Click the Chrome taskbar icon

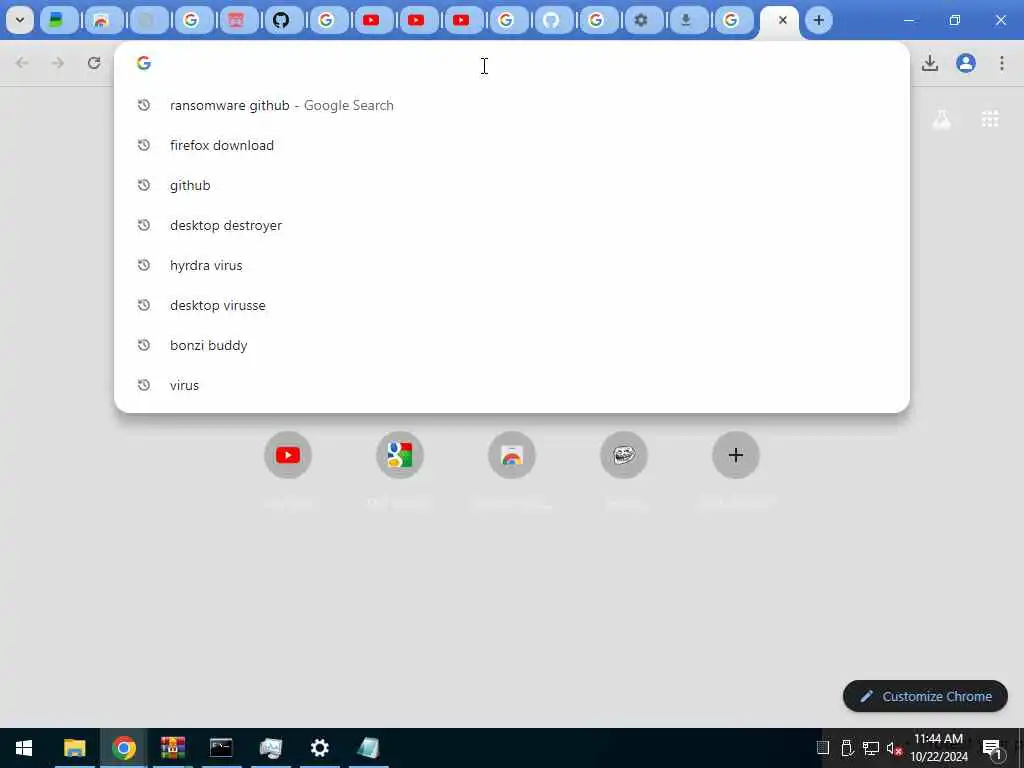coord(123,748)
